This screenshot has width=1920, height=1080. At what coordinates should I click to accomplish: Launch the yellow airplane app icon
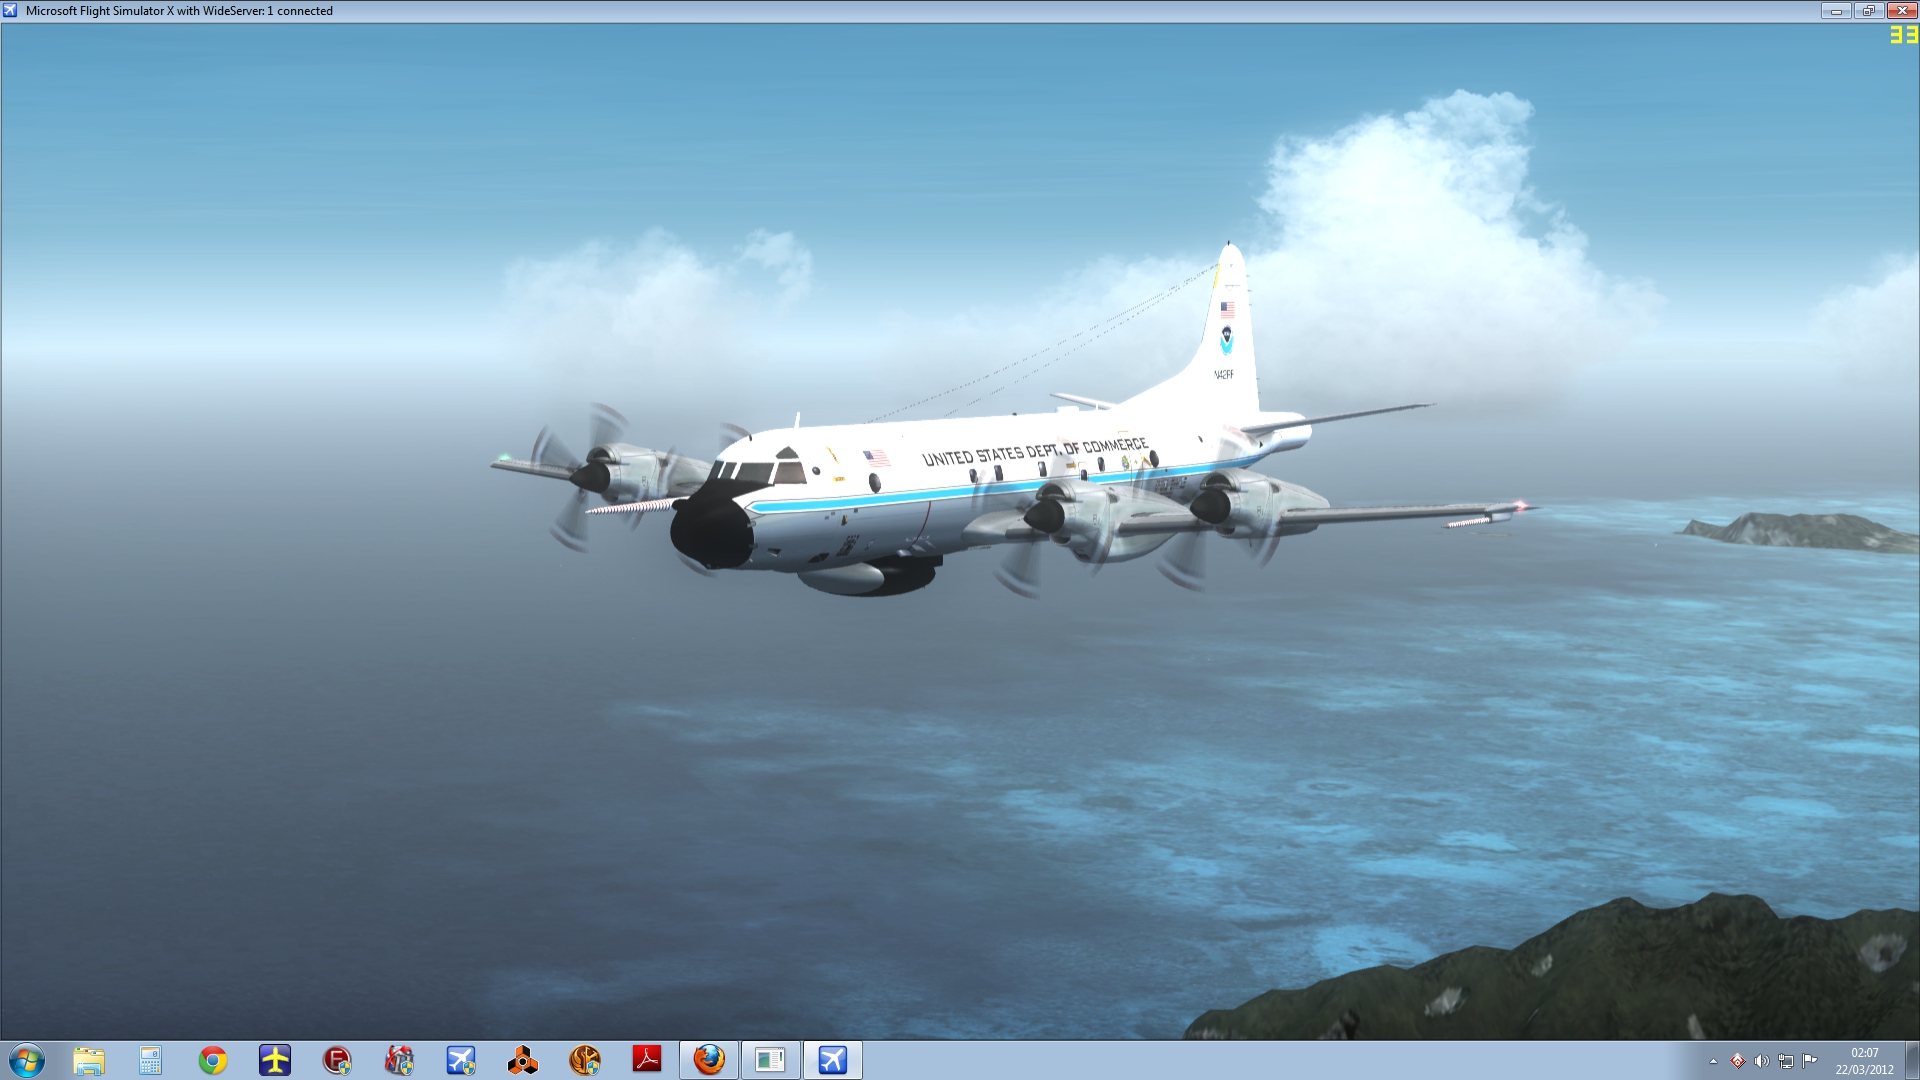[275, 1060]
